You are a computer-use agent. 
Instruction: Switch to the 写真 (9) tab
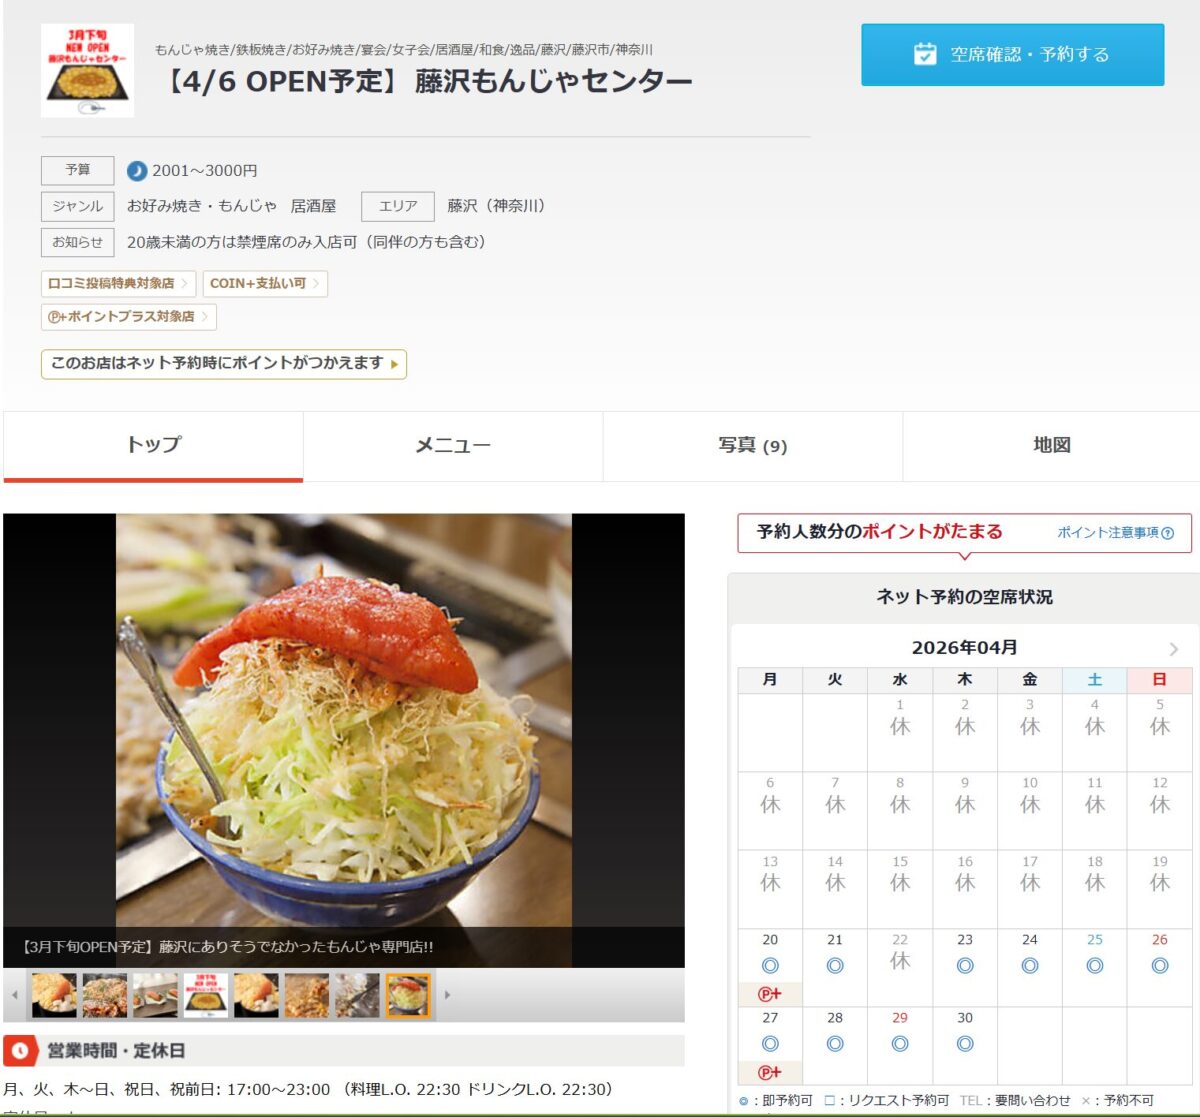tap(752, 446)
